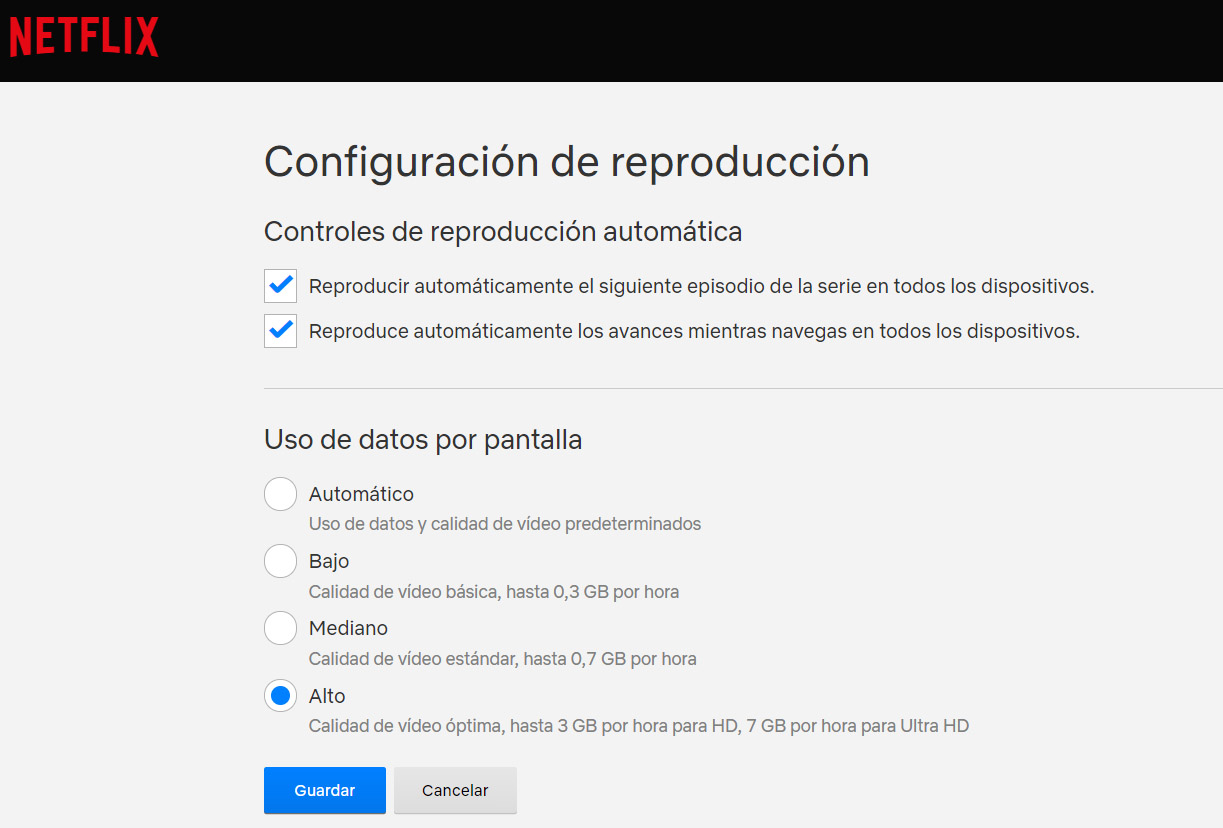Select the Mediano data usage option
Screen dimensions: 1223x828
click(280, 628)
